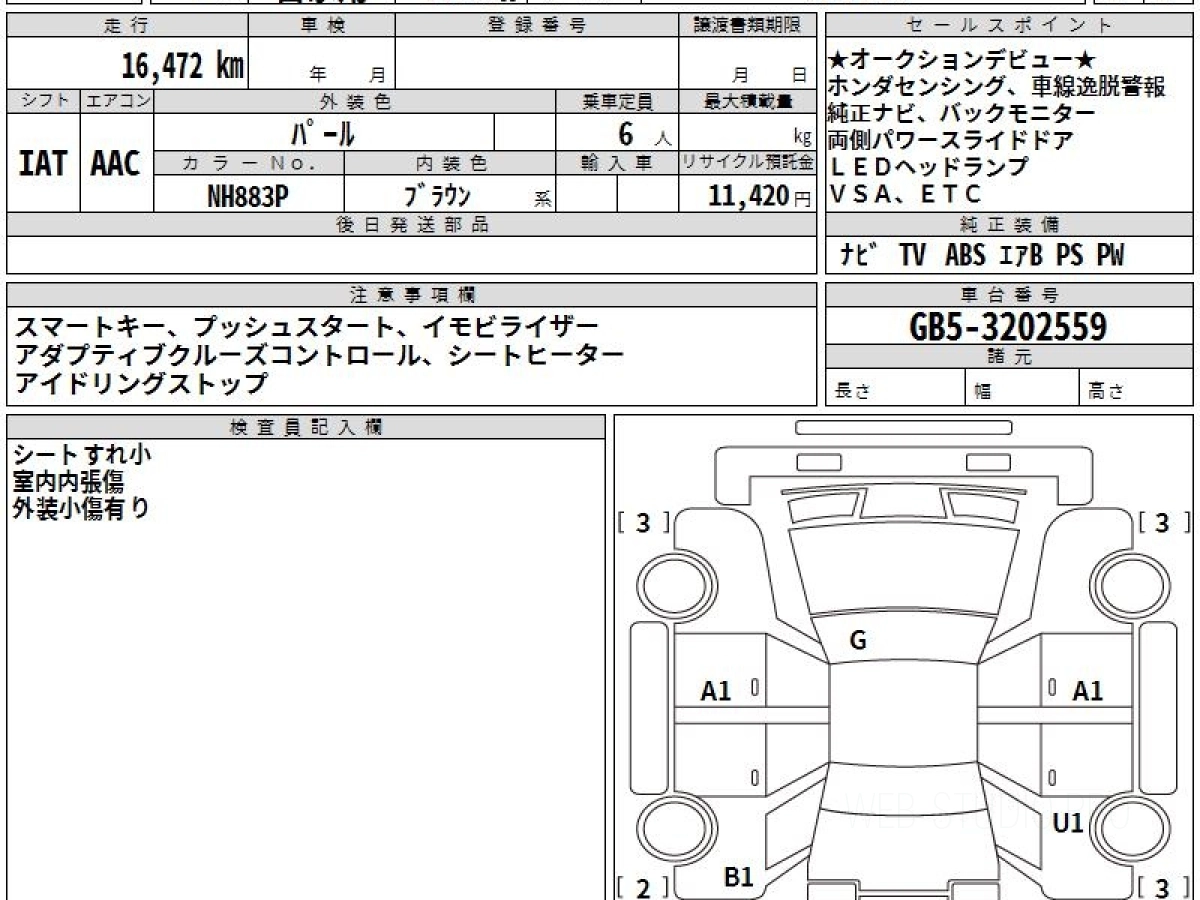Click the リサイクル預託金 header
1200x900 pixels.
746,163
